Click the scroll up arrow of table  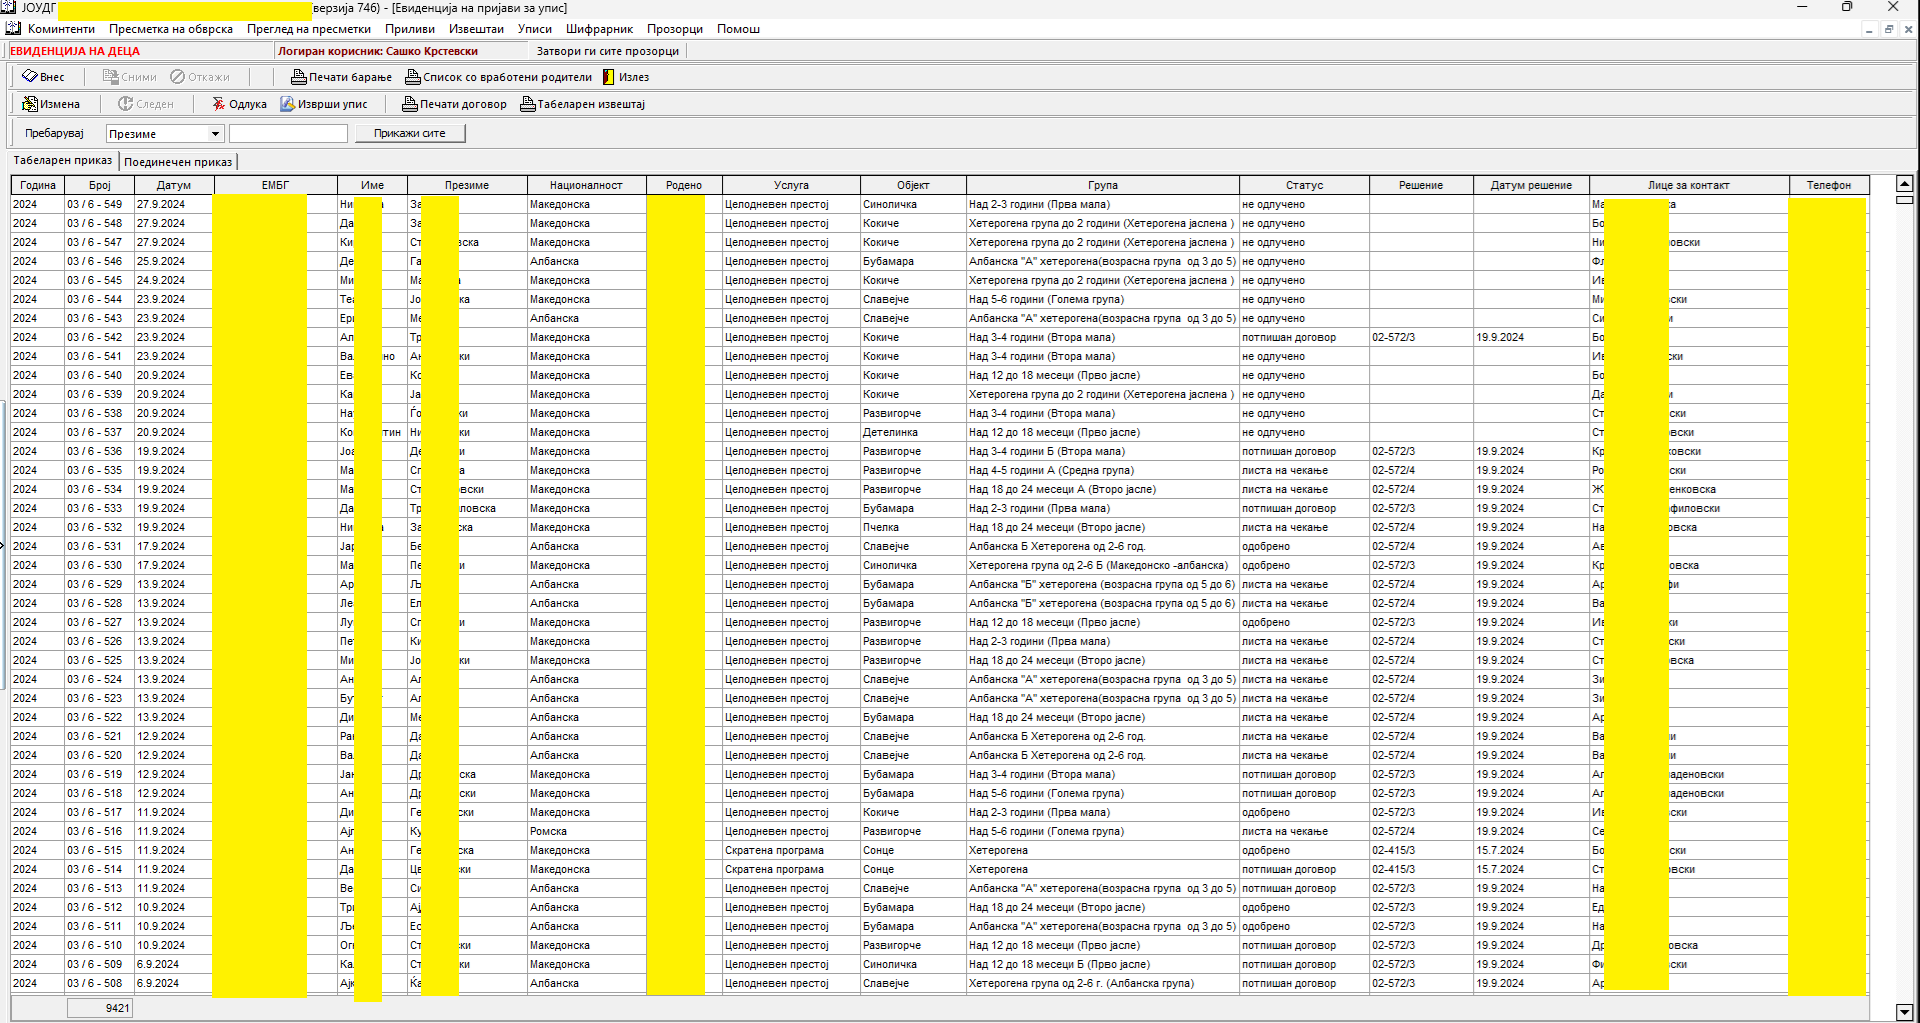coord(1904,184)
